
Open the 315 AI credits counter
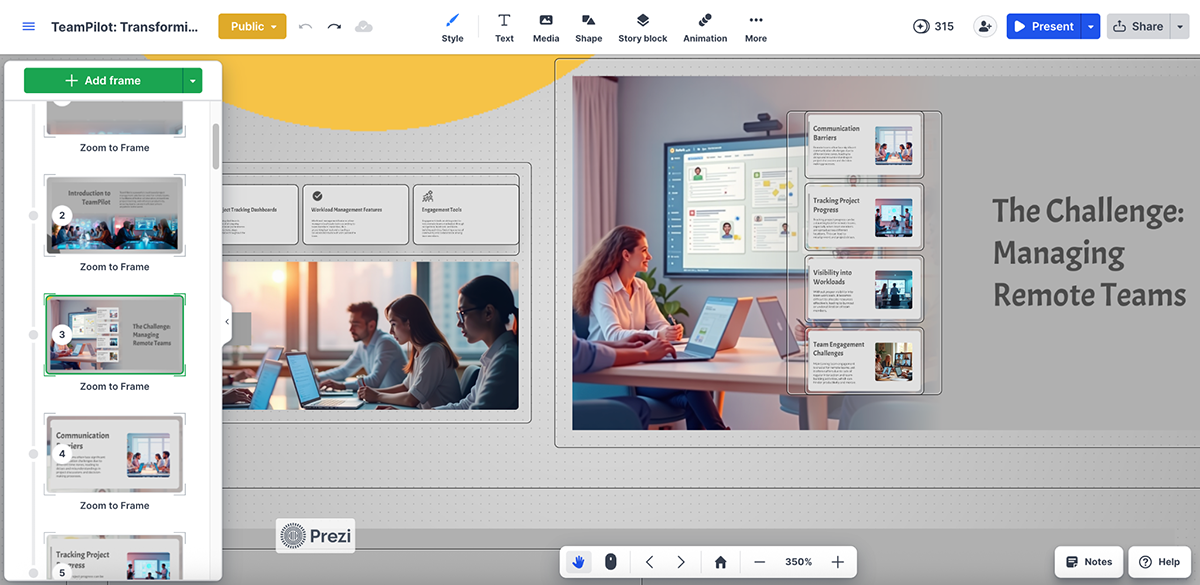[932, 26]
